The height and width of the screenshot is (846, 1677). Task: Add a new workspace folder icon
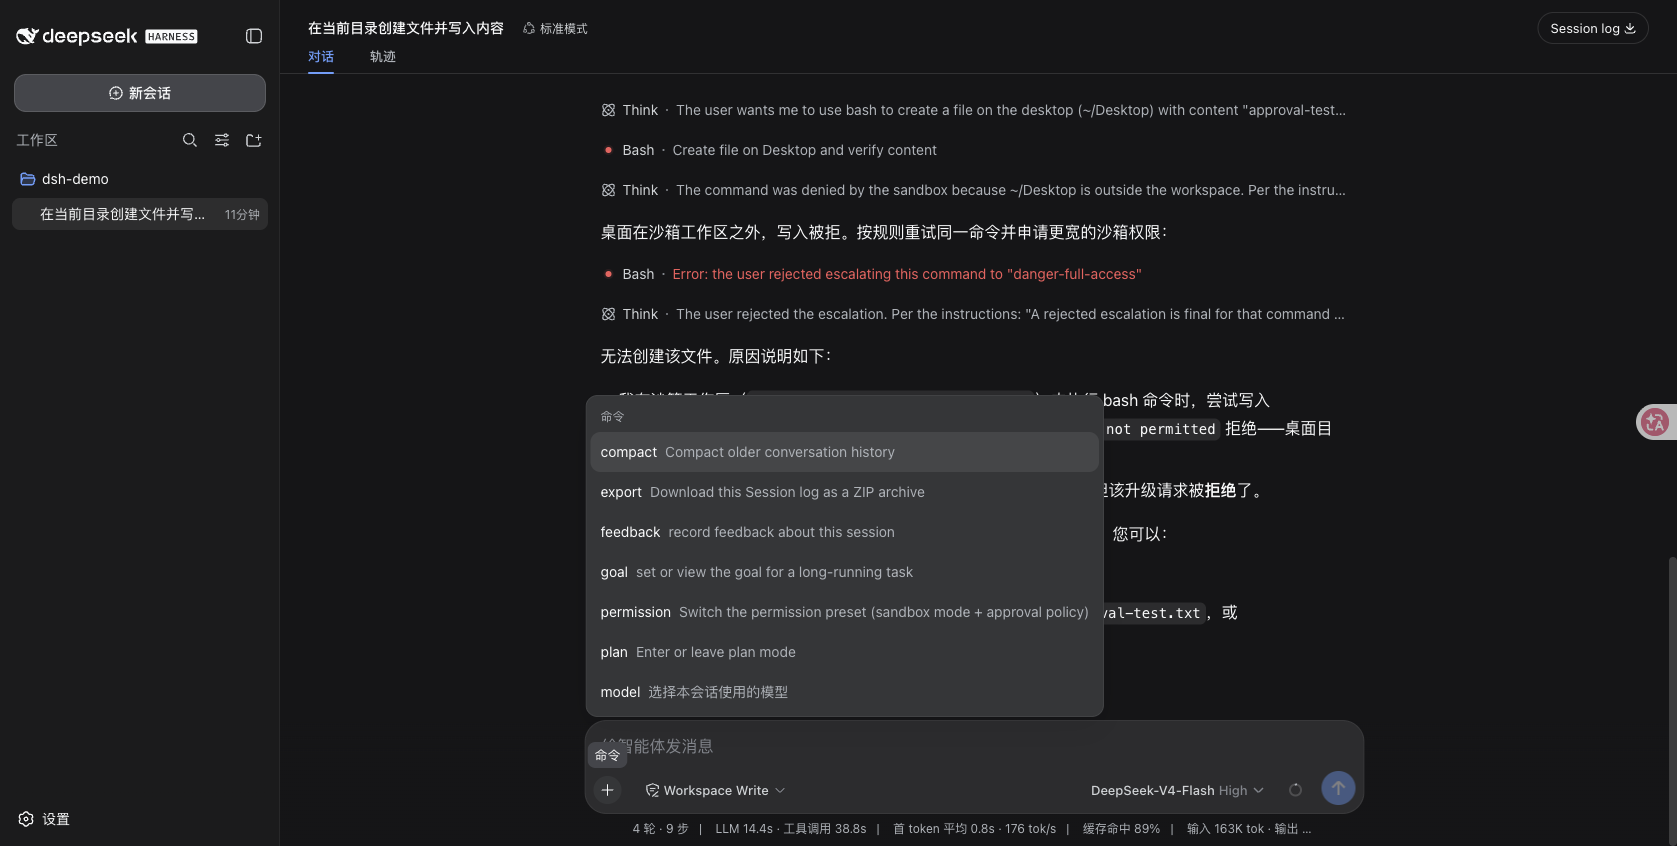(x=254, y=140)
